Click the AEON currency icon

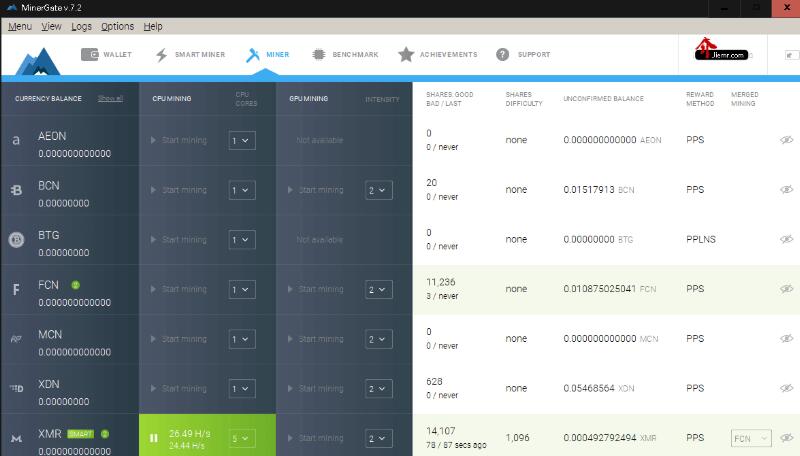tap(16, 140)
